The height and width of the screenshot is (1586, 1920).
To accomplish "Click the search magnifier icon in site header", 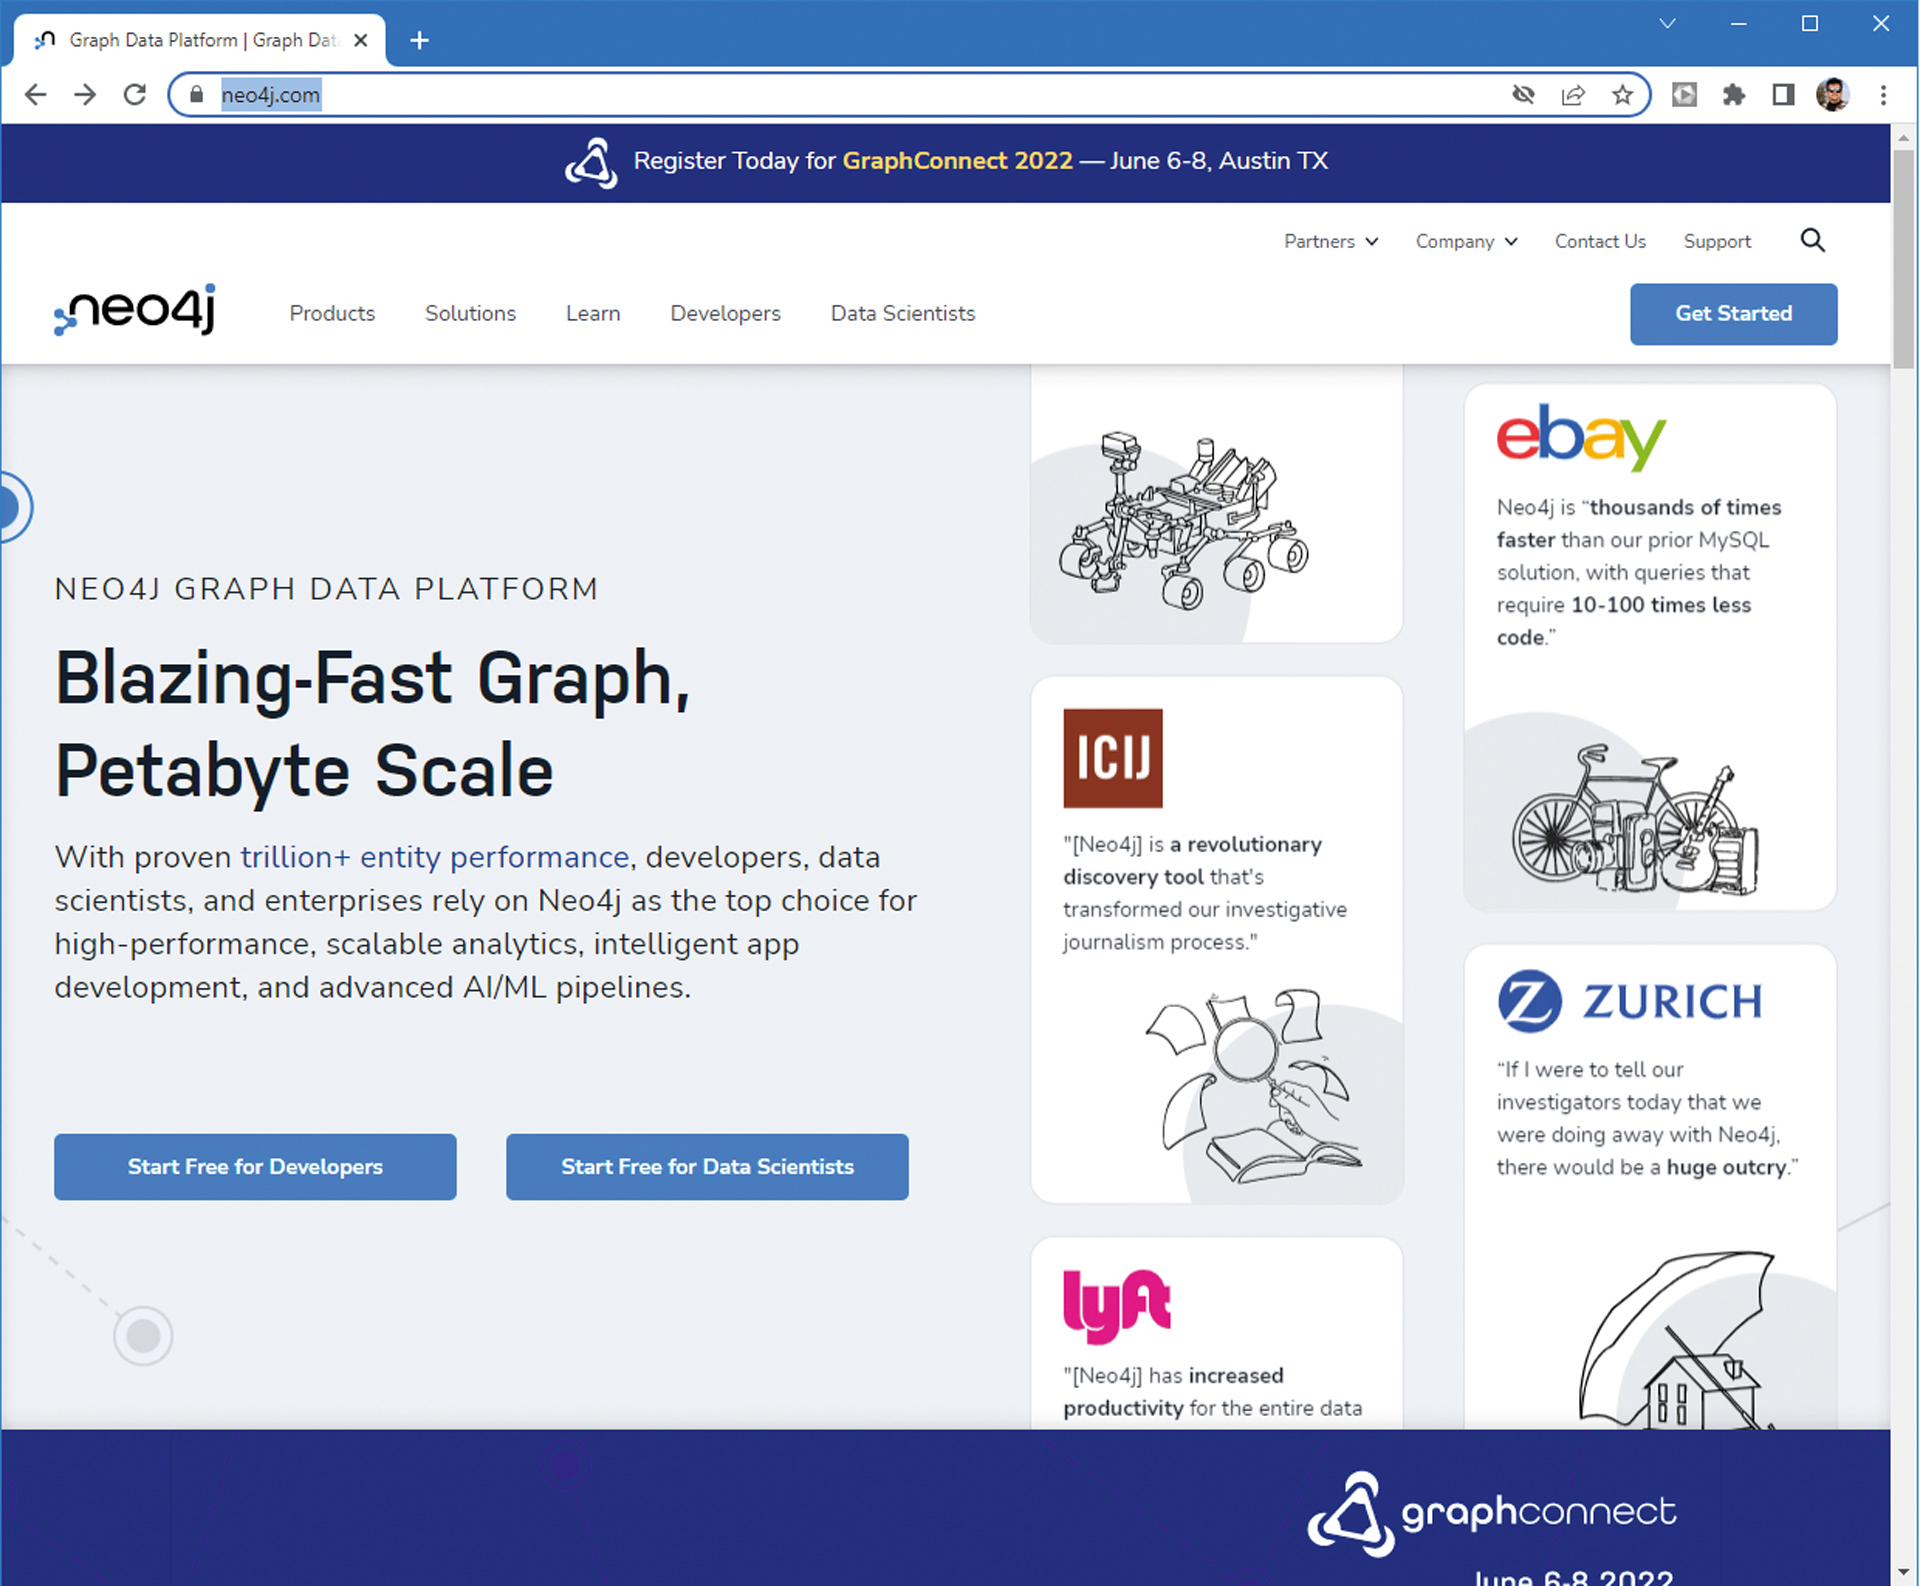I will [x=1812, y=240].
